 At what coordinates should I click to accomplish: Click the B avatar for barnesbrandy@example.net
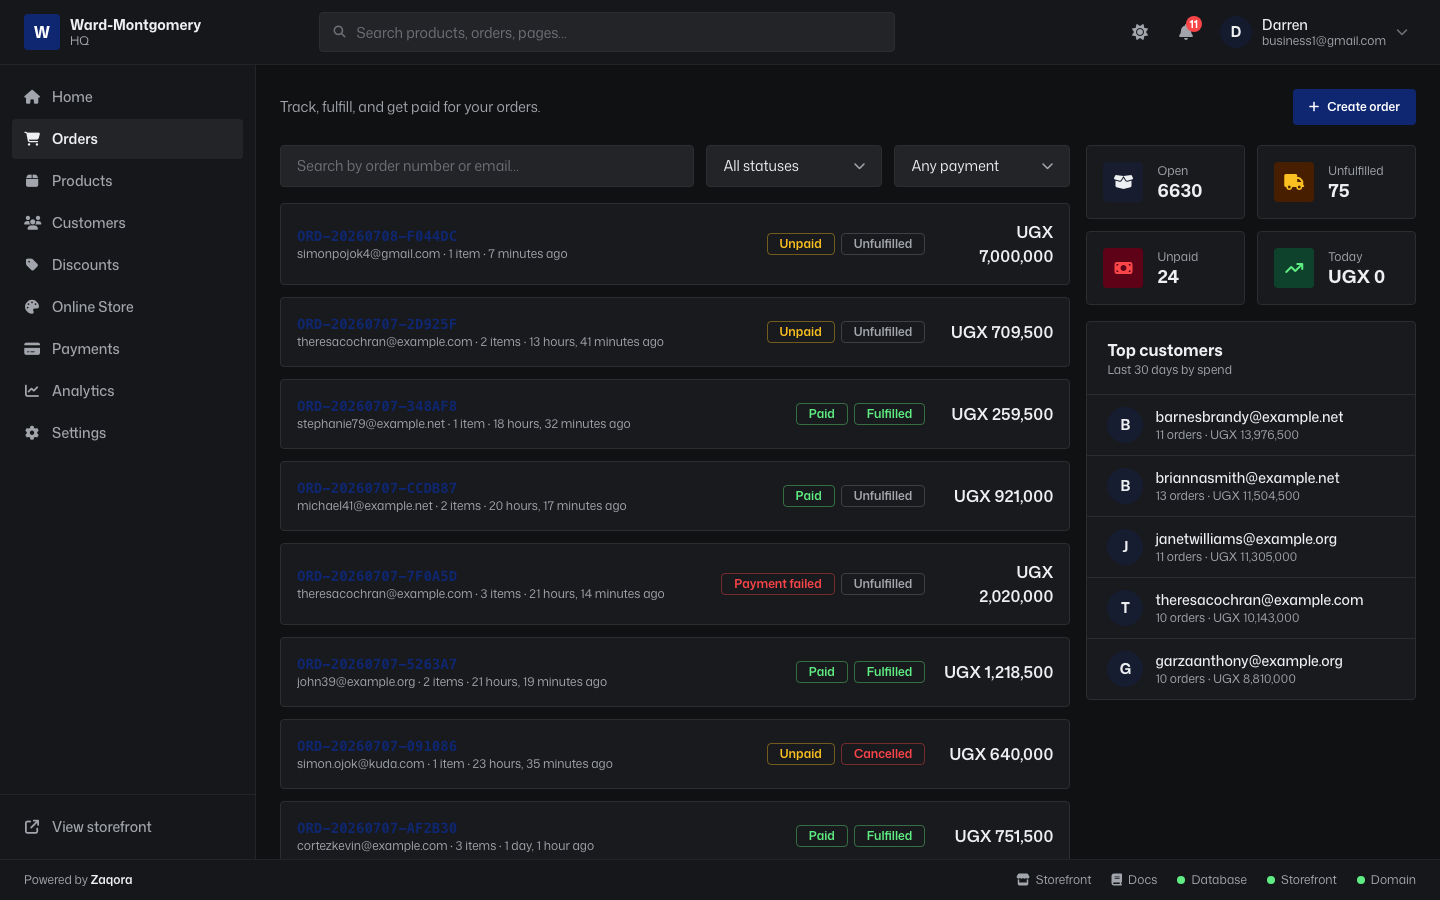[x=1125, y=425]
